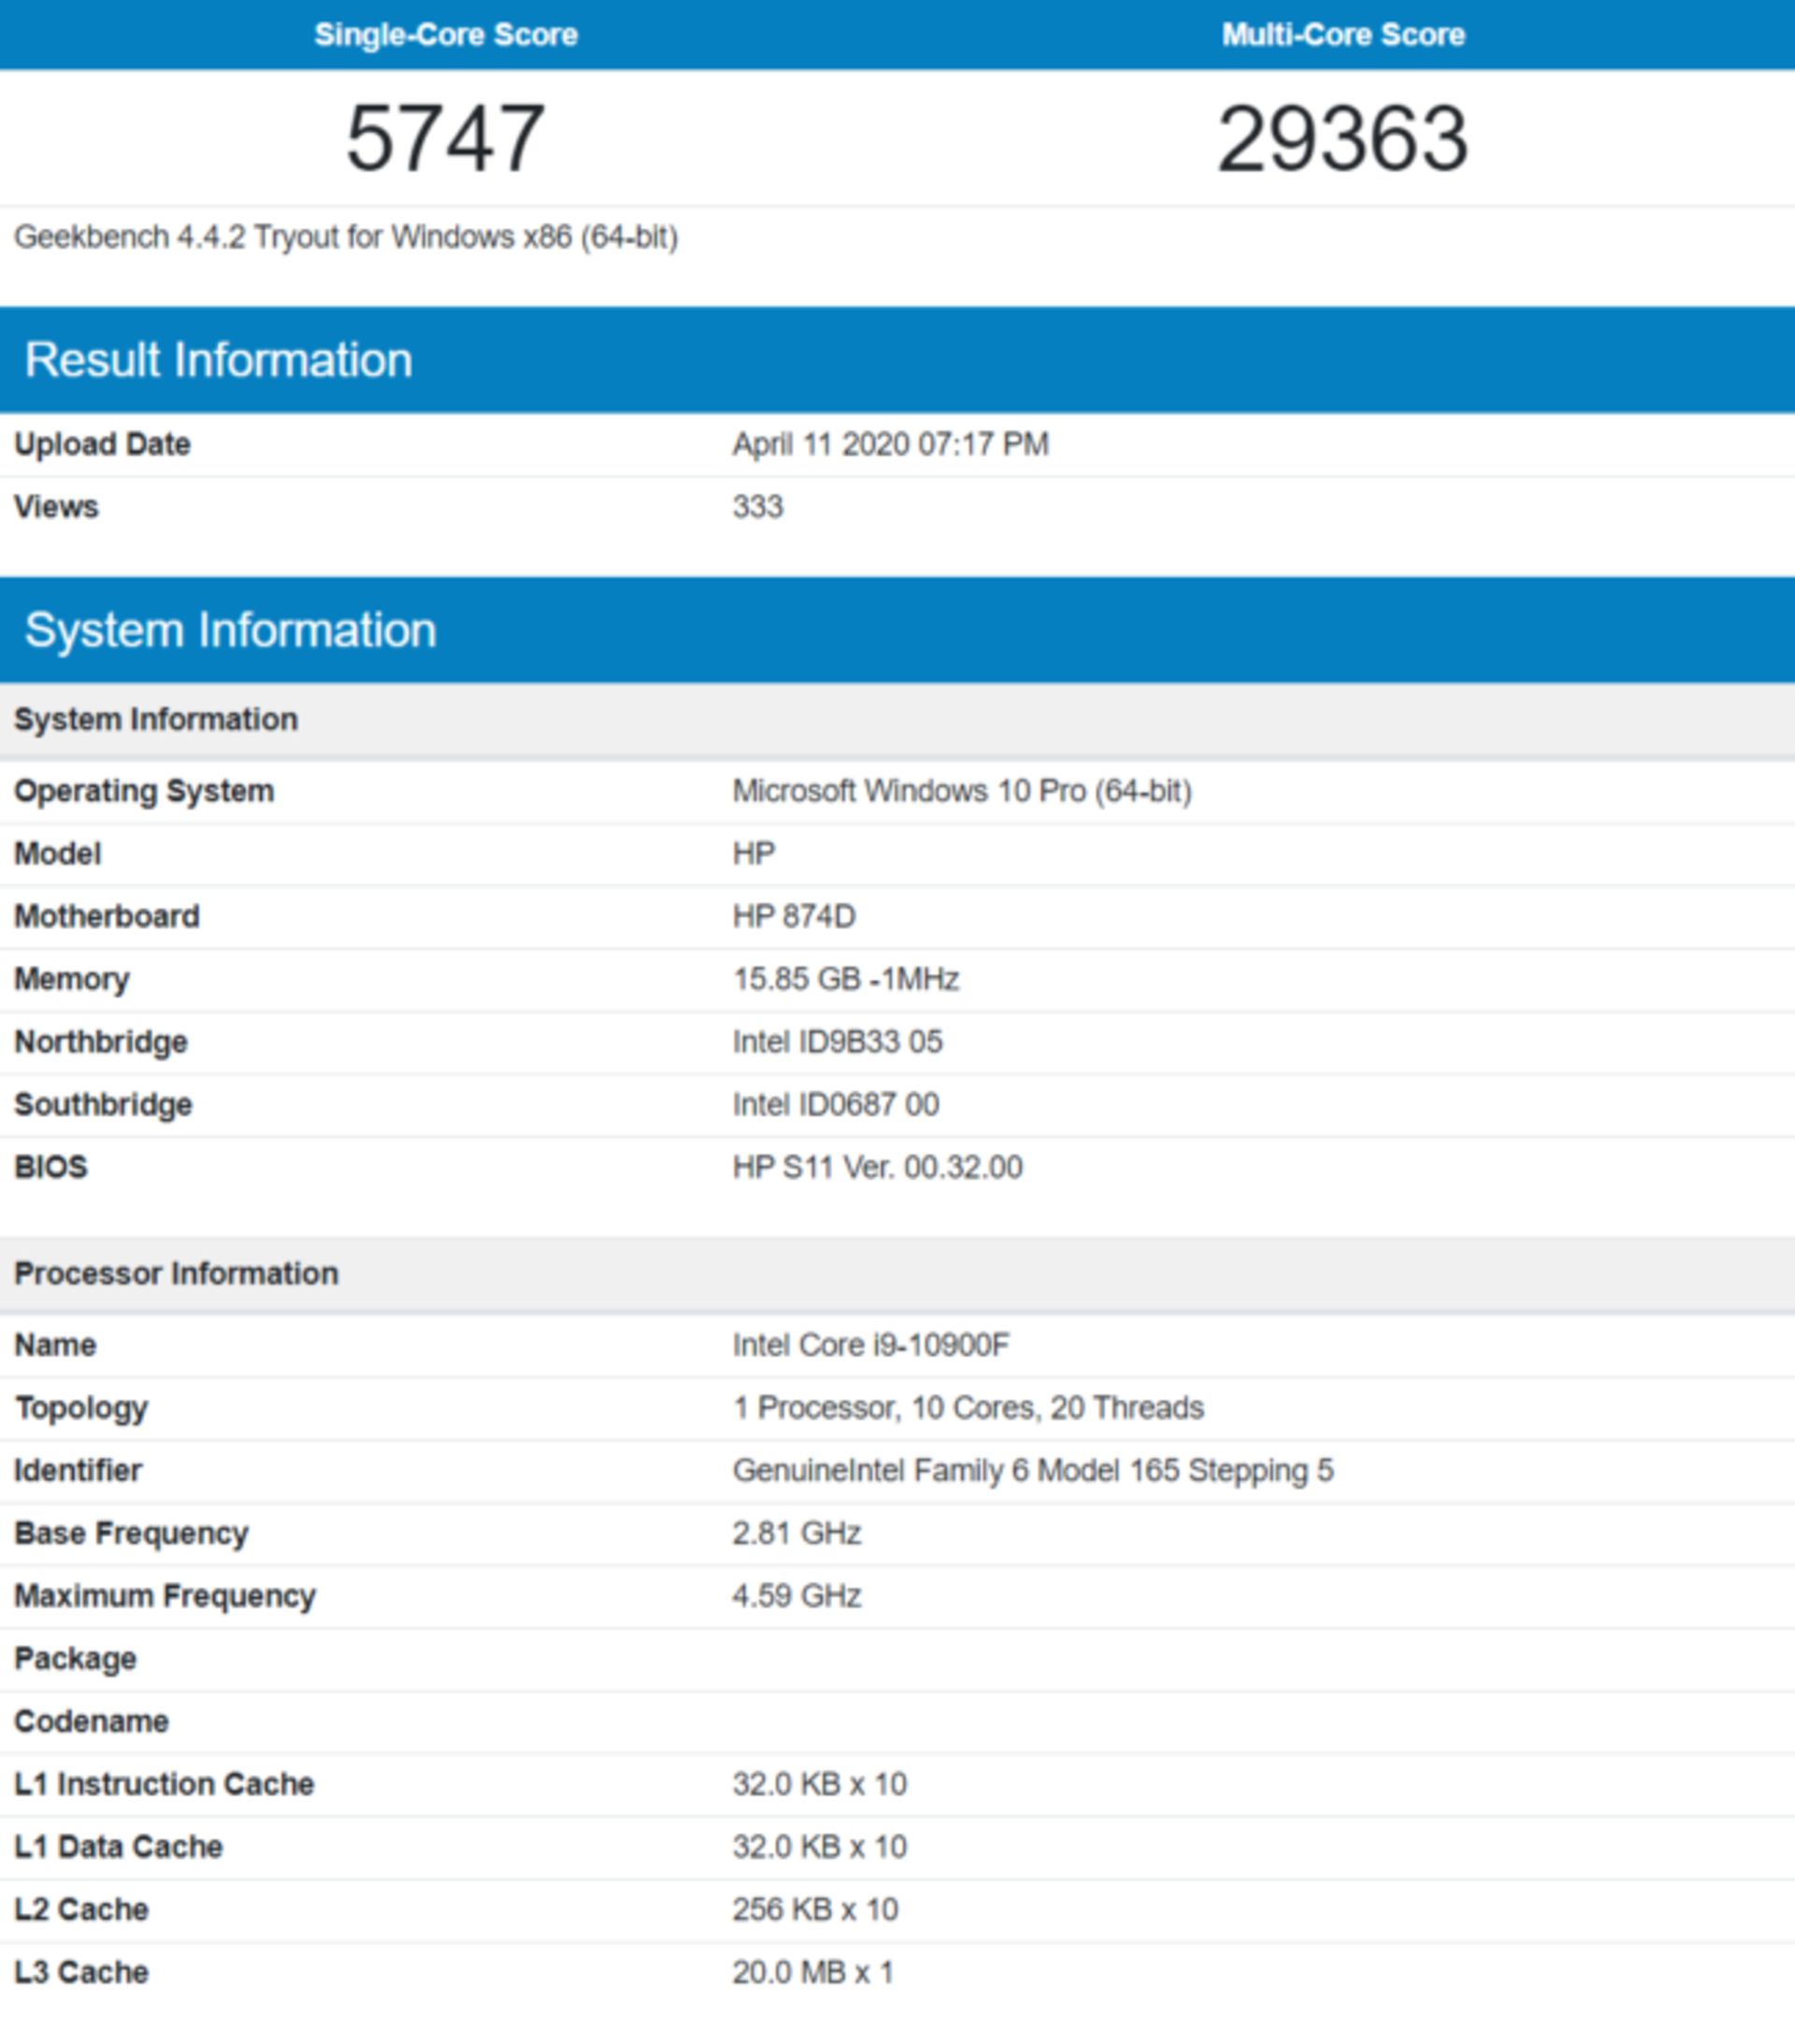Click the Multi-Core Score header
This screenshot has height=2044, width=1795.
pos(1342,34)
